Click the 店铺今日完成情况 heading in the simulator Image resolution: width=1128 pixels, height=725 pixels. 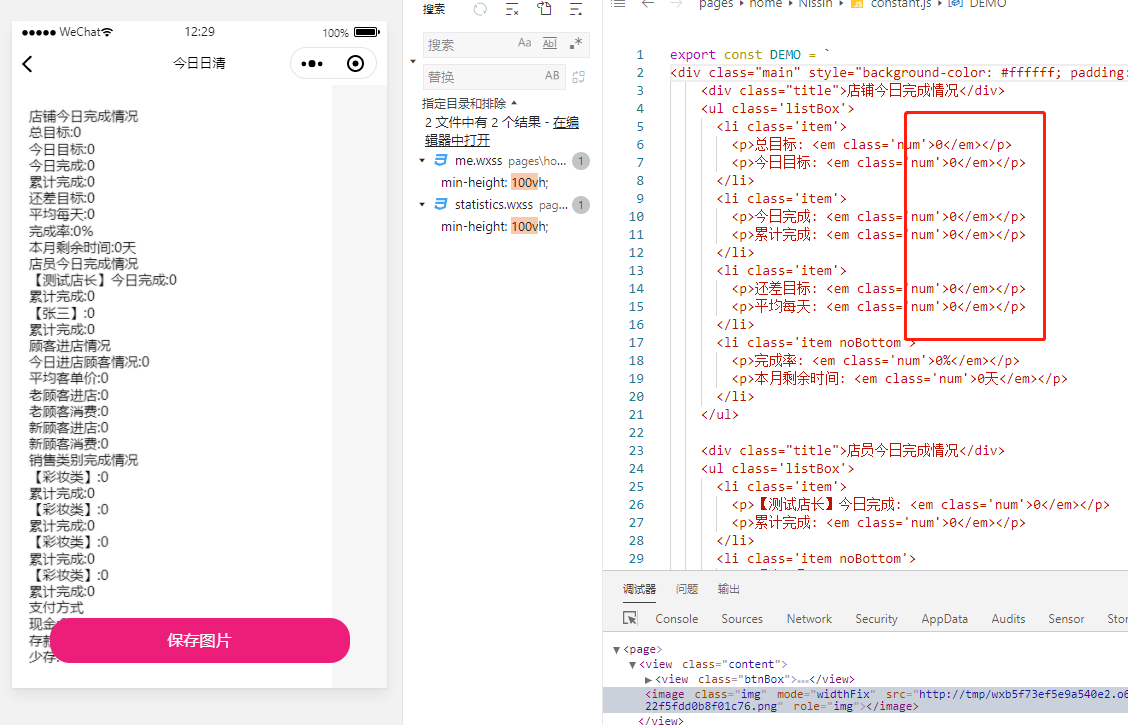83,117
